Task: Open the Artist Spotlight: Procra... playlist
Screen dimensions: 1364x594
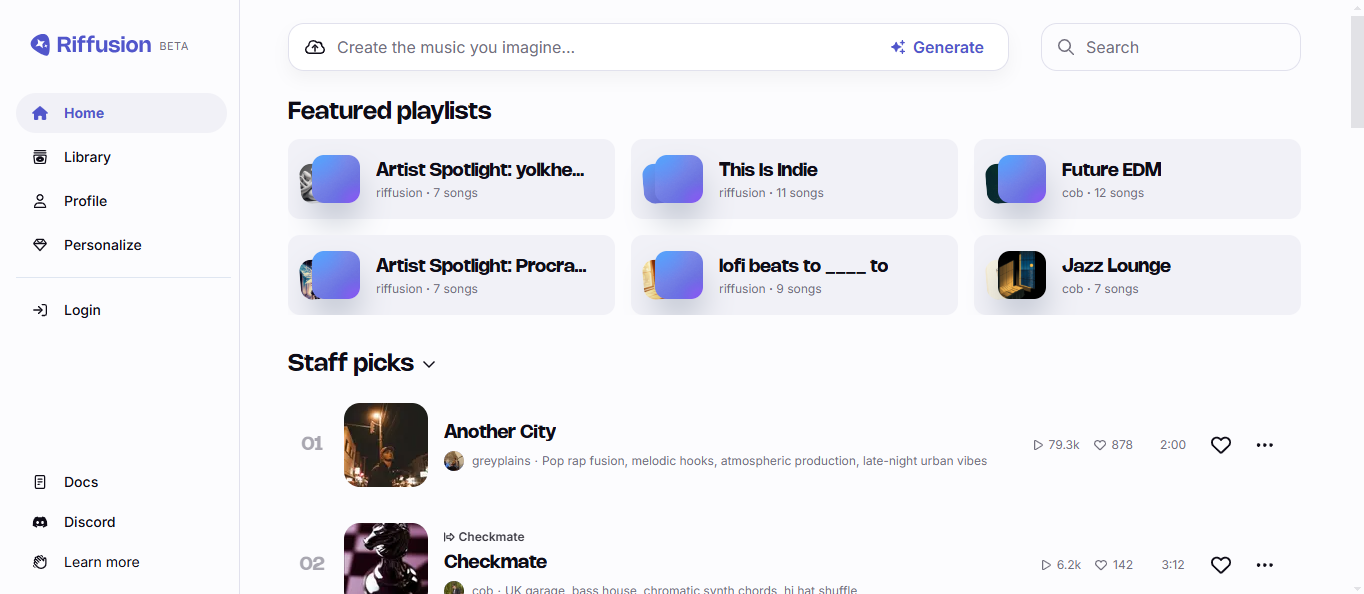Action: pos(451,275)
